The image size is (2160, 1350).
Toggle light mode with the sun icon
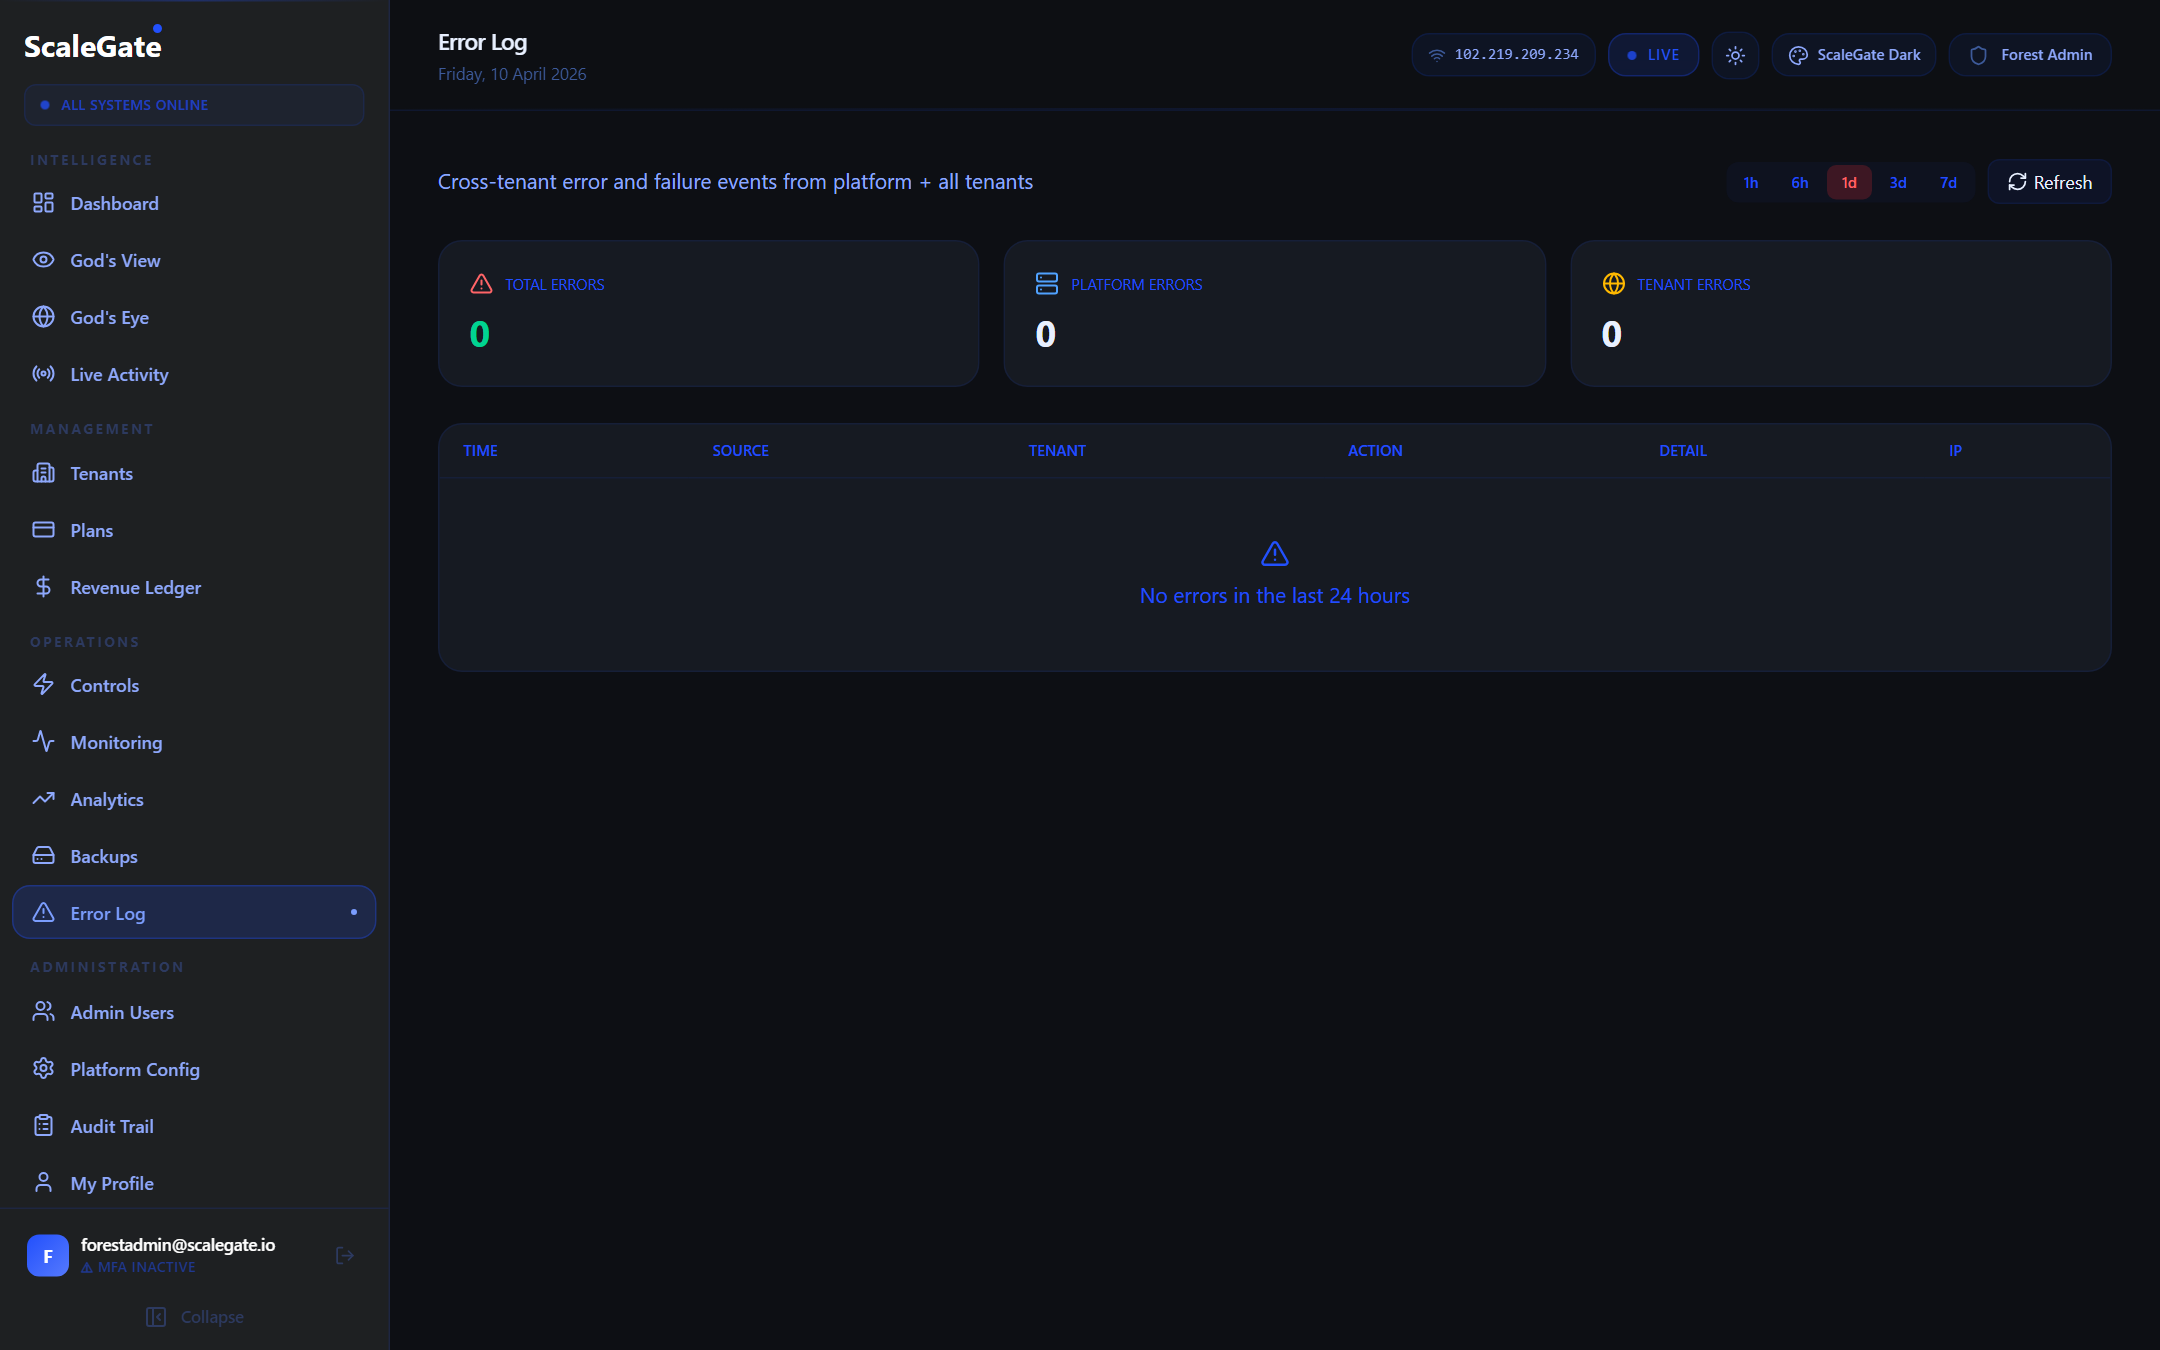(x=1735, y=55)
